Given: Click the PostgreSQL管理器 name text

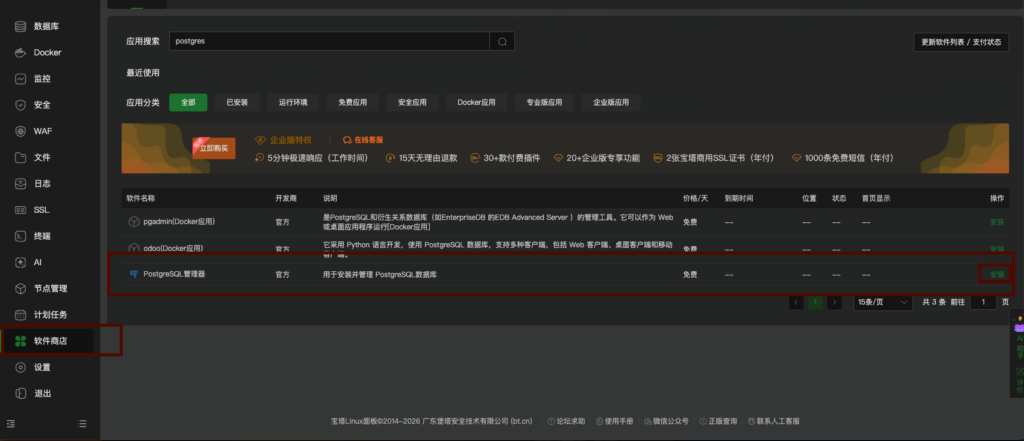Looking at the screenshot, I should [x=174, y=274].
